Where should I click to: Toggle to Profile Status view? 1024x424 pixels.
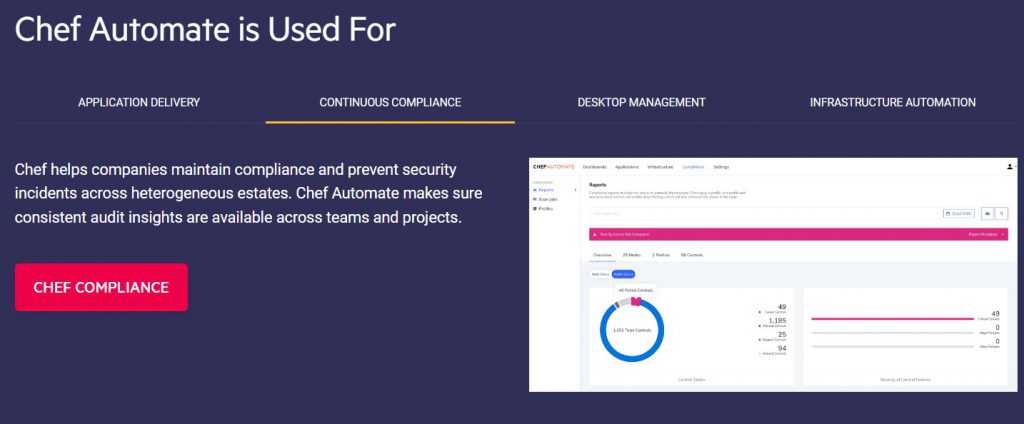623,273
